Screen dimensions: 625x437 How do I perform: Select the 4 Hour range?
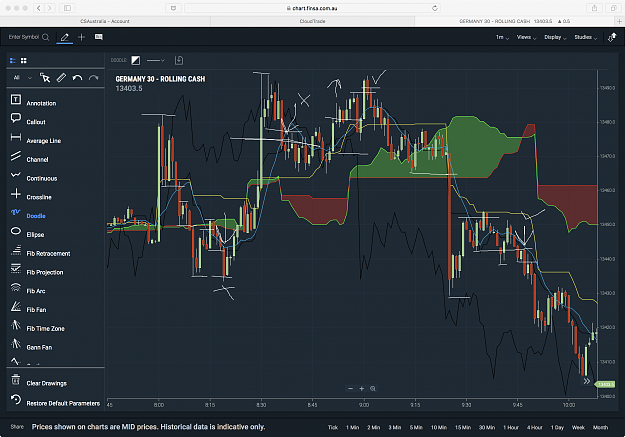coord(535,427)
